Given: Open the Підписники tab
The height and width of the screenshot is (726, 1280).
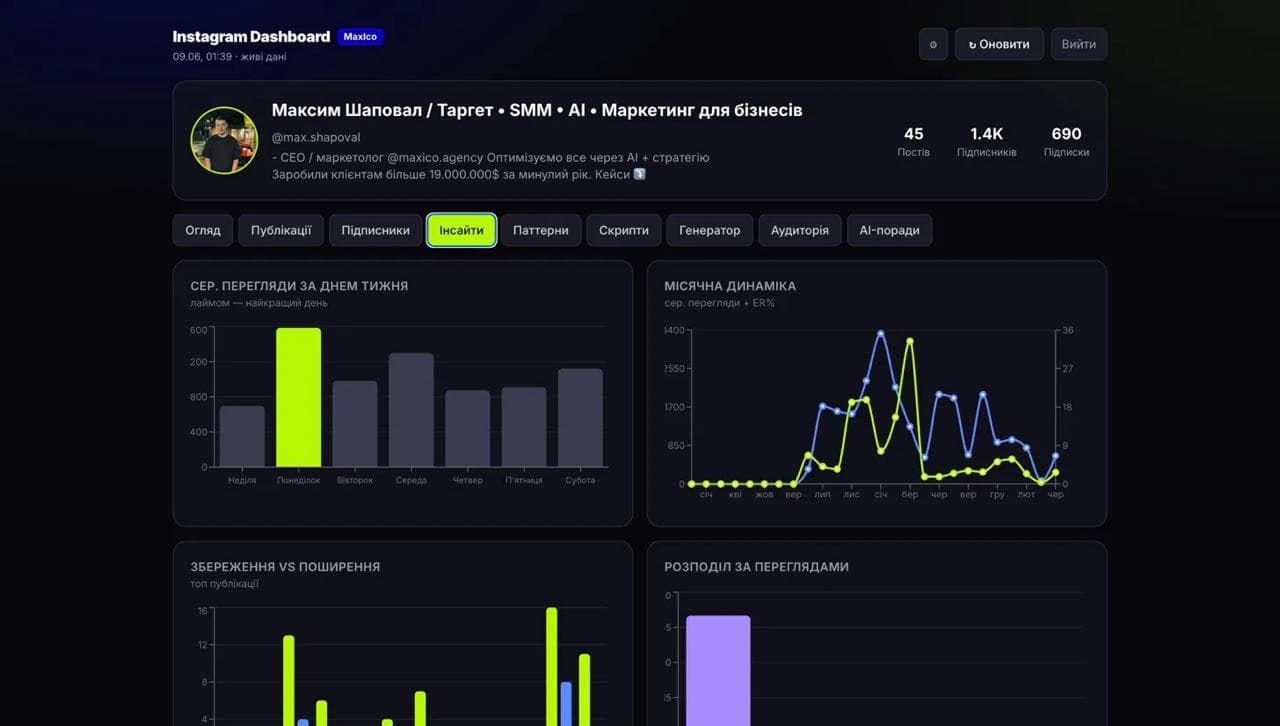Looking at the screenshot, I should coord(375,230).
